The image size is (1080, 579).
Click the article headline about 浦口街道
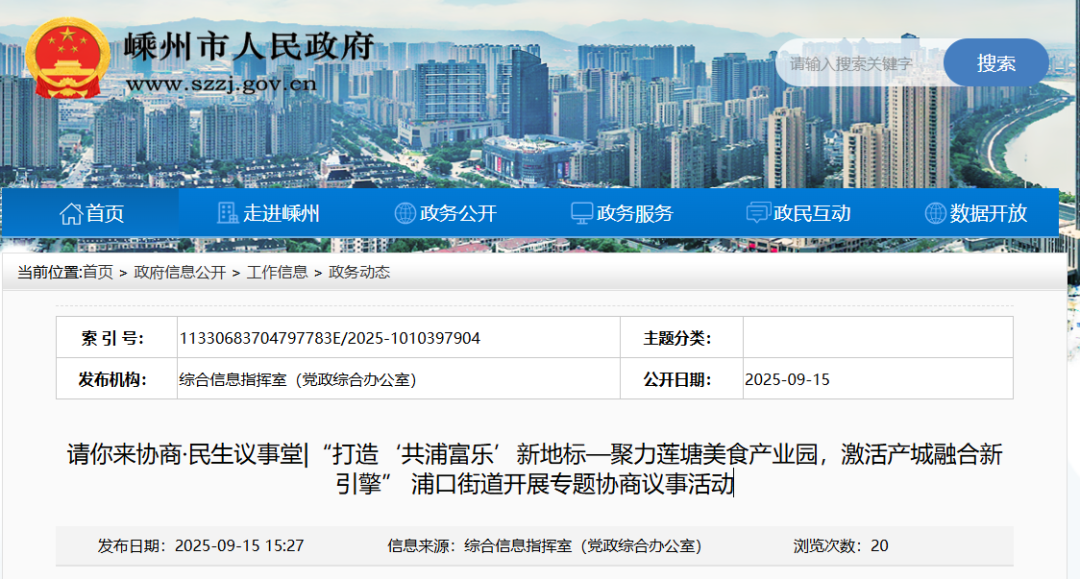pos(534,470)
